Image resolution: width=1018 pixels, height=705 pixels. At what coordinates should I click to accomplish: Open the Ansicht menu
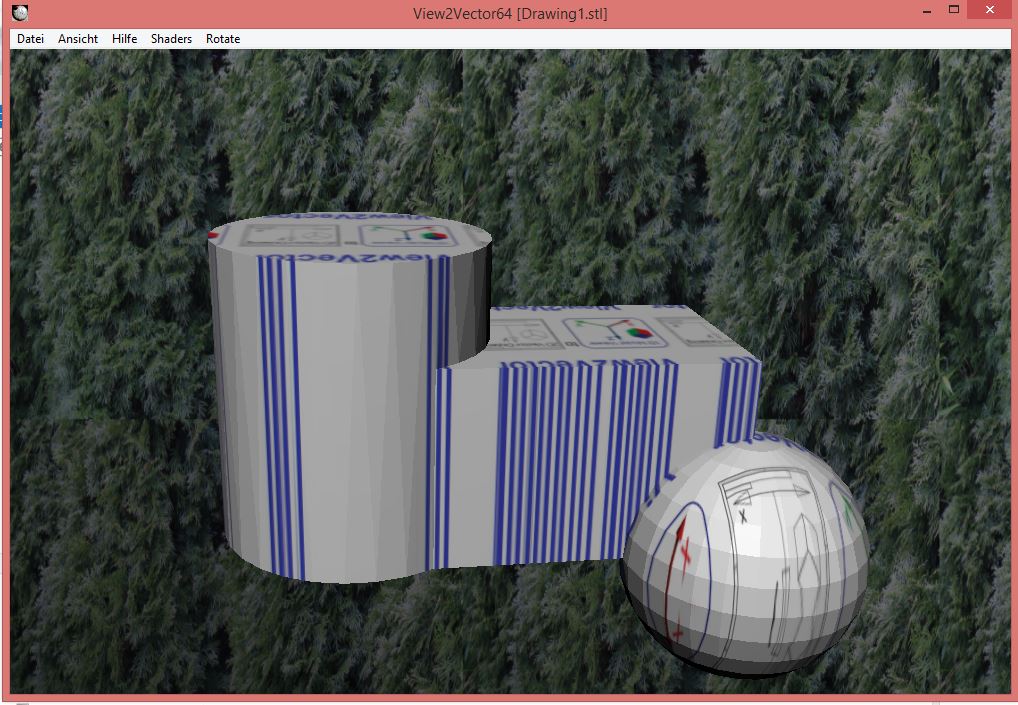(x=78, y=39)
